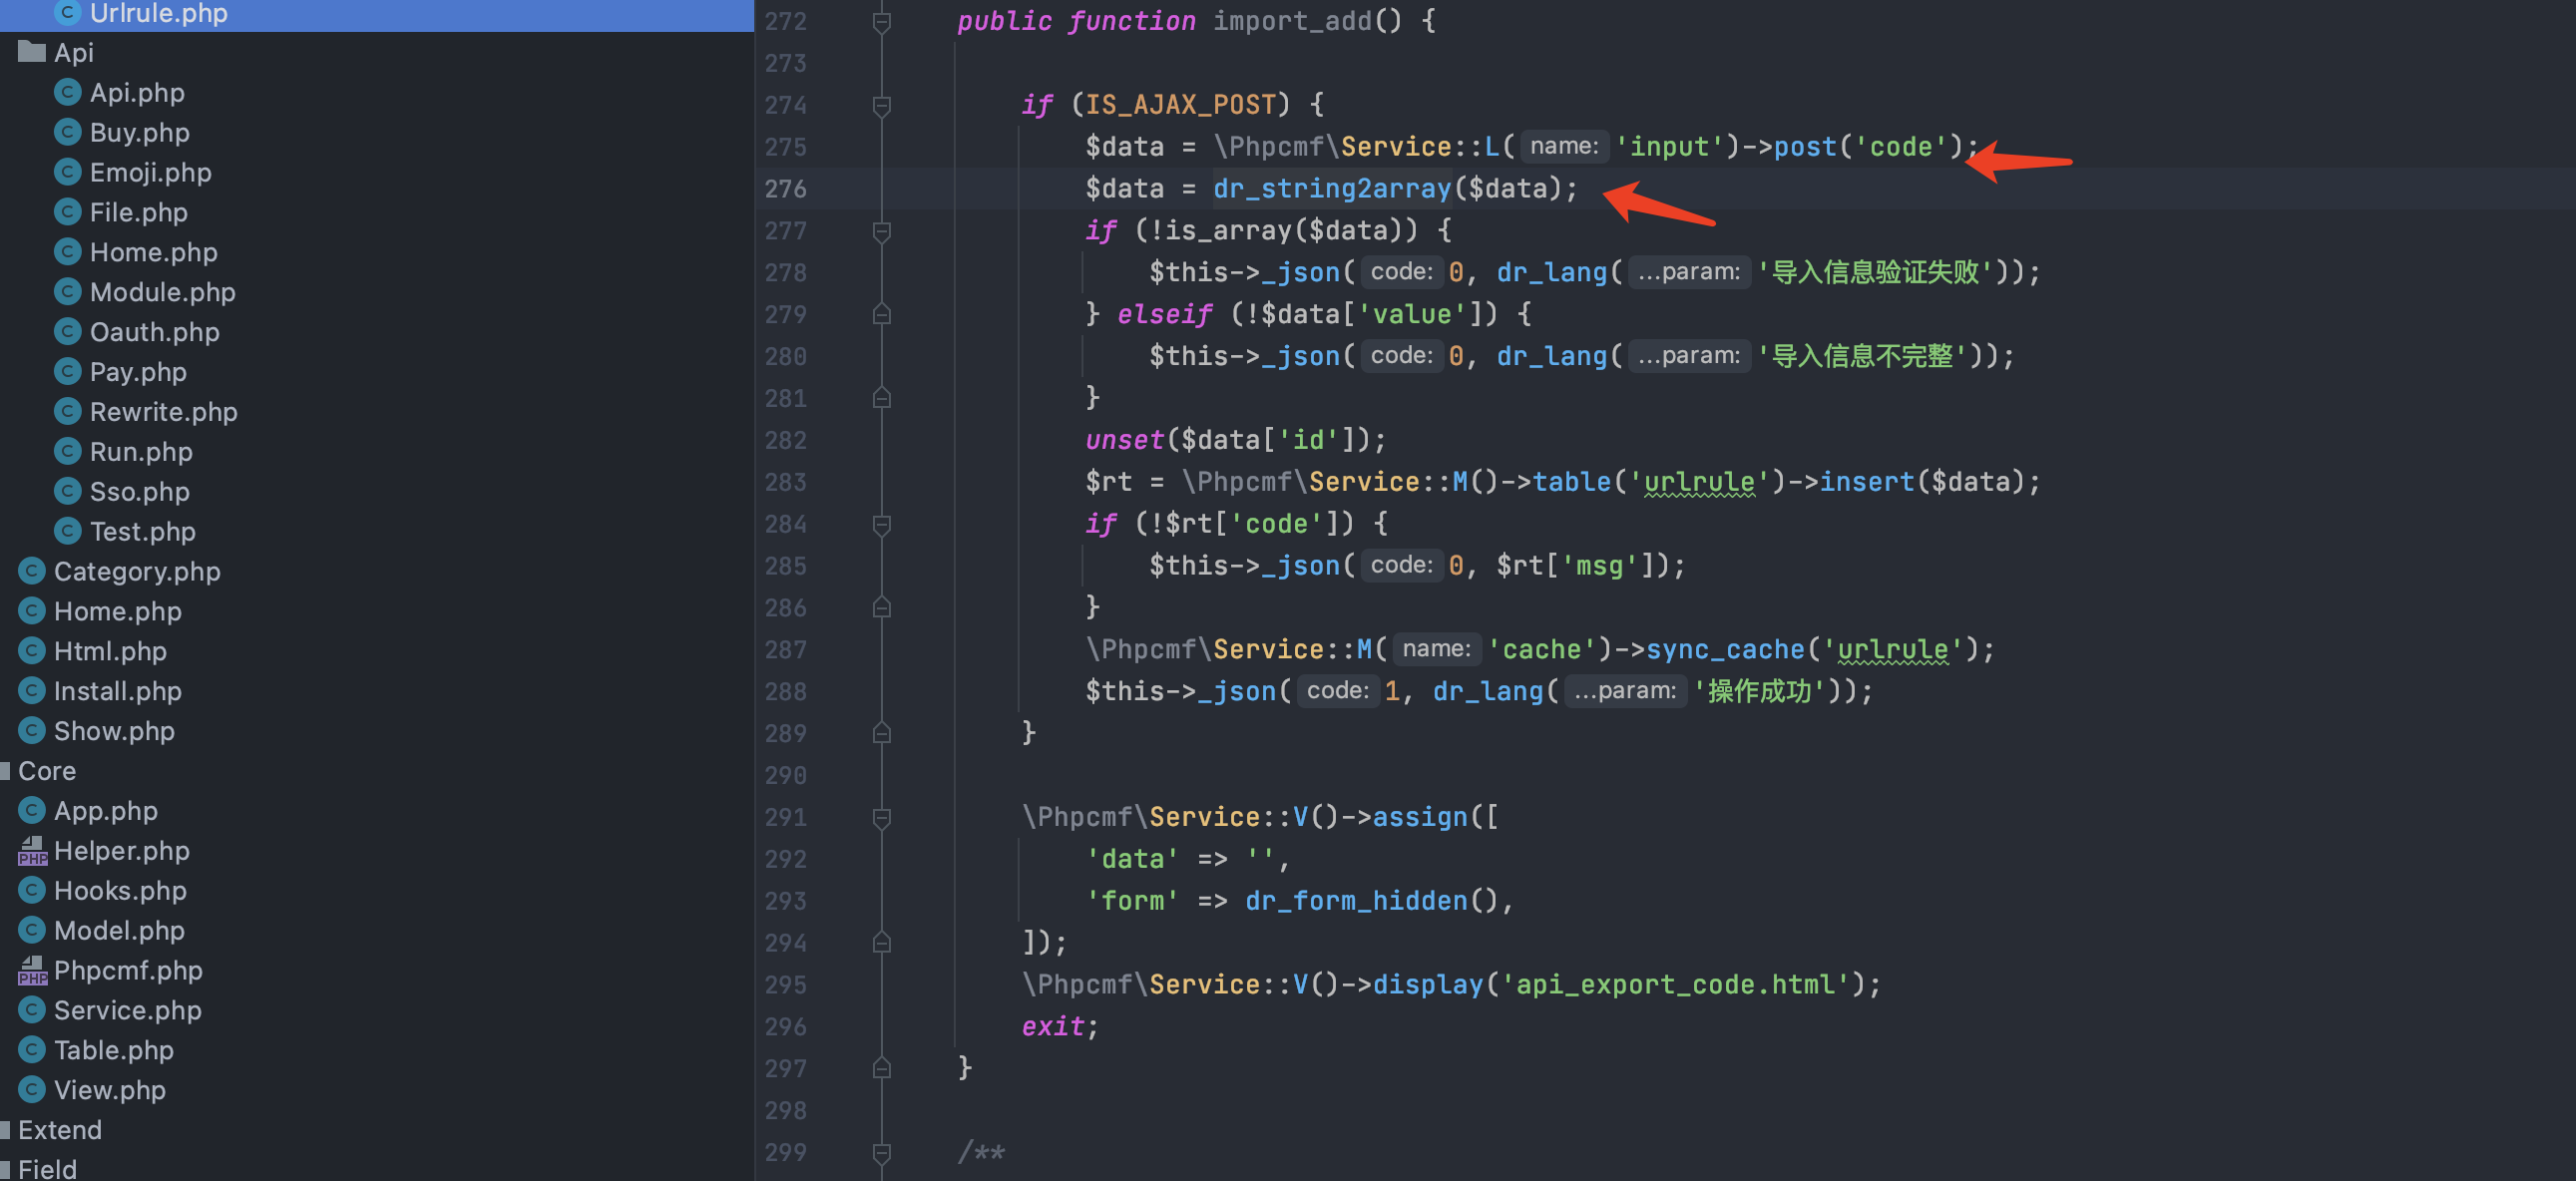
Task: Click line number 276 in gutter
Action: click(x=786, y=189)
